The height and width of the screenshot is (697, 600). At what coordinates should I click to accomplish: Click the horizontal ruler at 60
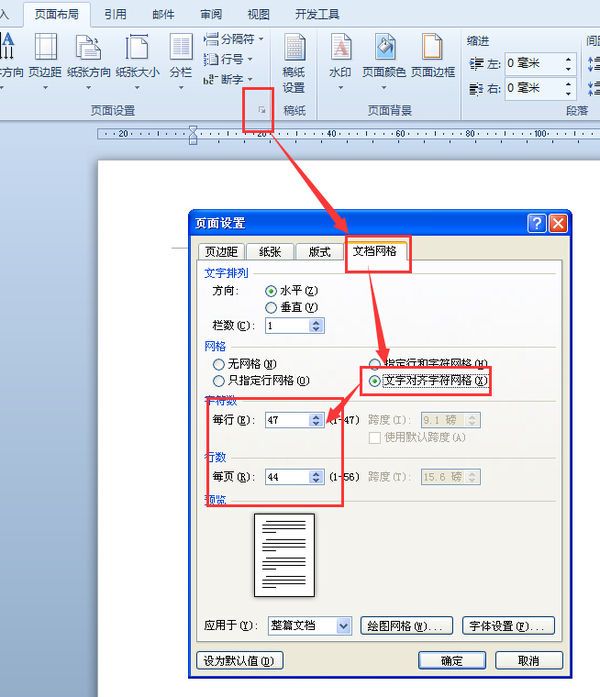(400, 133)
